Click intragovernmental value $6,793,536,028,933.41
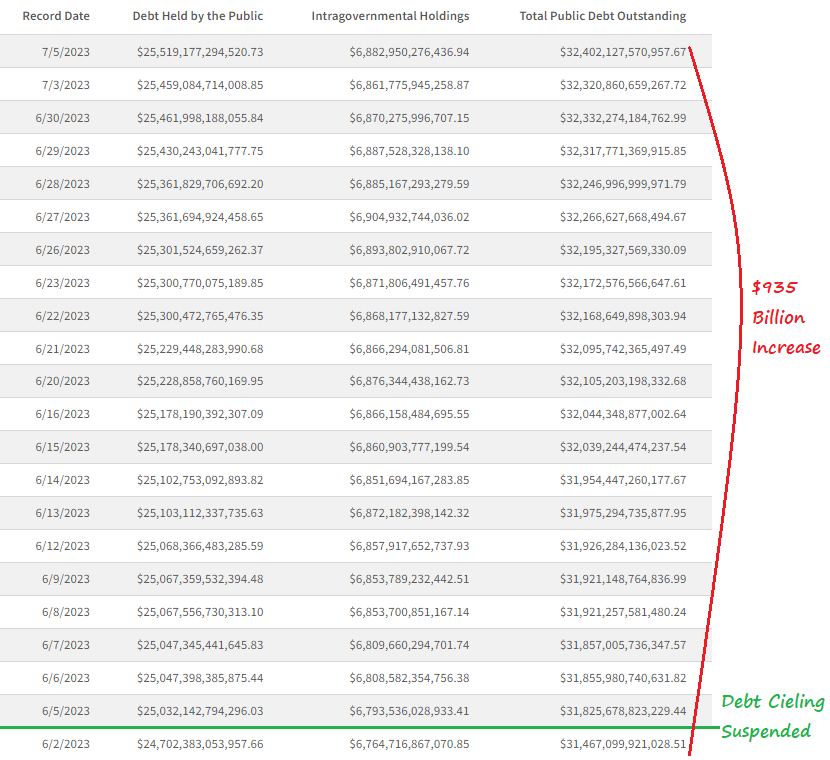Screen dimensions: 830x760 (x=409, y=711)
